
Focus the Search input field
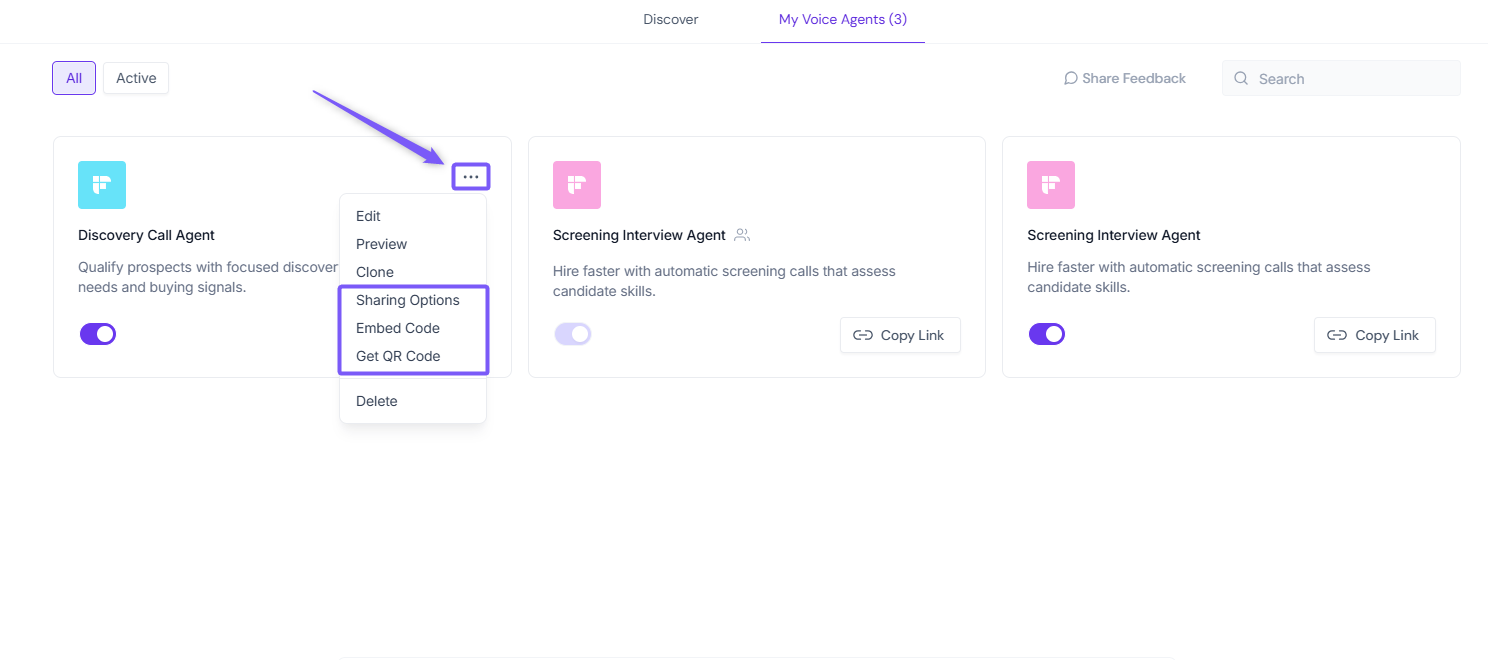pyautogui.click(x=1350, y=78)
